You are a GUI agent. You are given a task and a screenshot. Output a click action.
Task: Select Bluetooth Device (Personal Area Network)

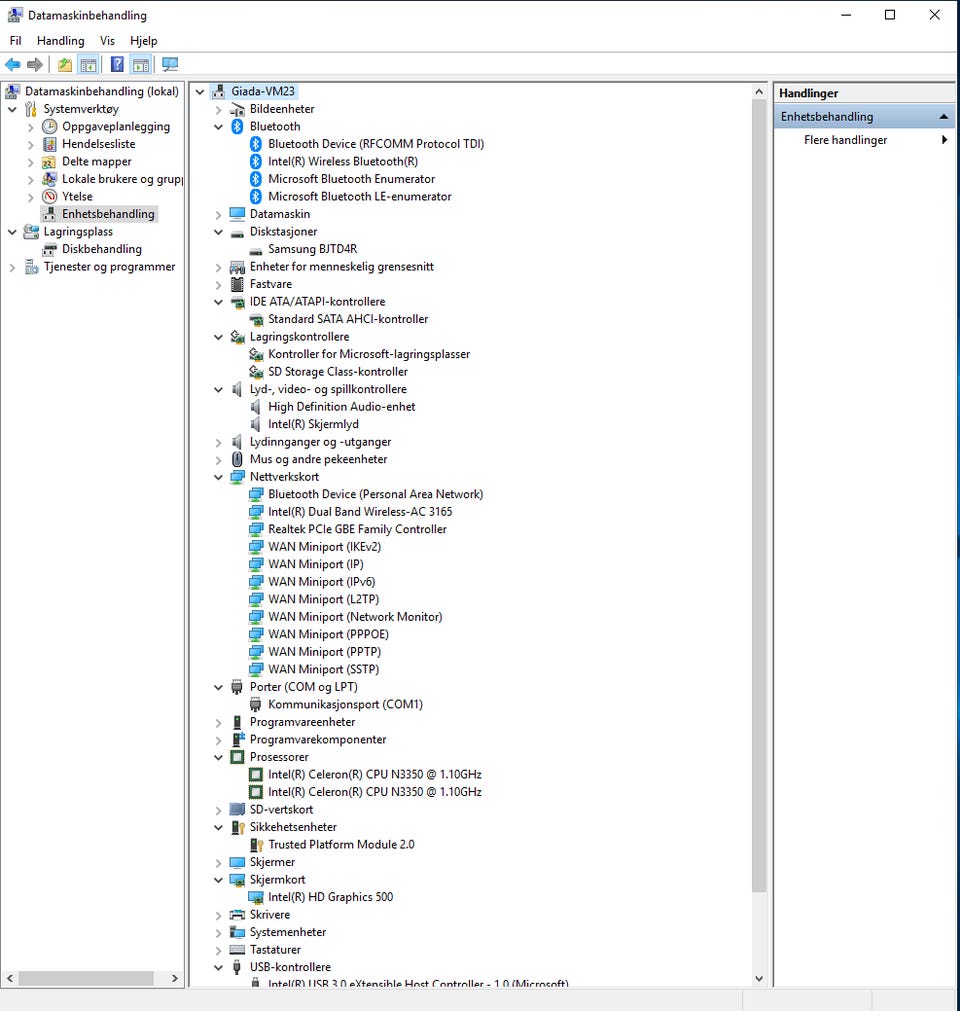(x=375, y=495)
